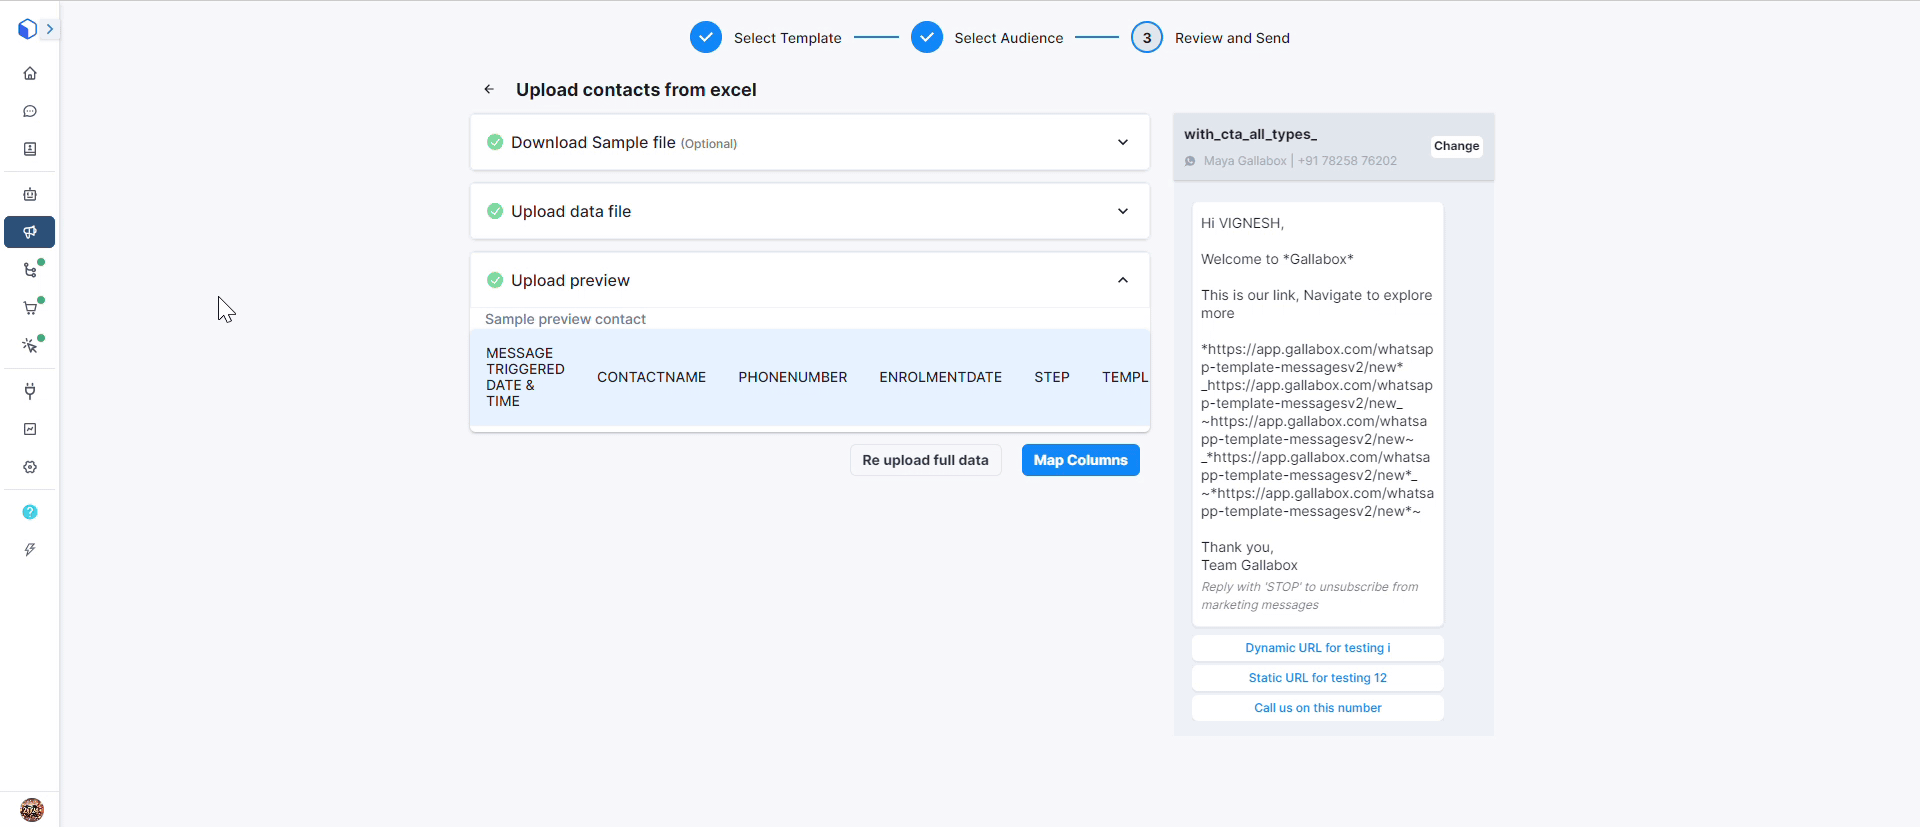Viewport: 1920px width, 827px height.
Task: Expand the Upload data file section
Action: [1122, 211]
